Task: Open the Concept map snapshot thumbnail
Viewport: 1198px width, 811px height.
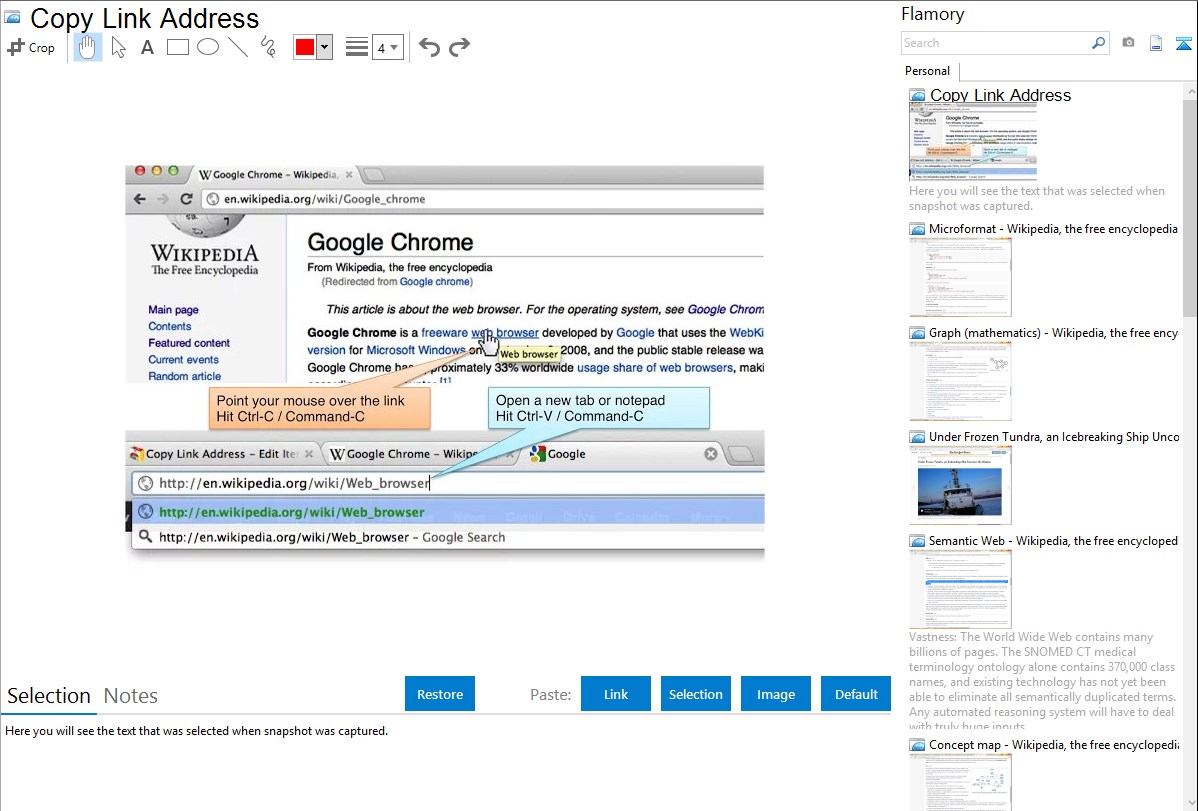Action: [x=960, y=782]
